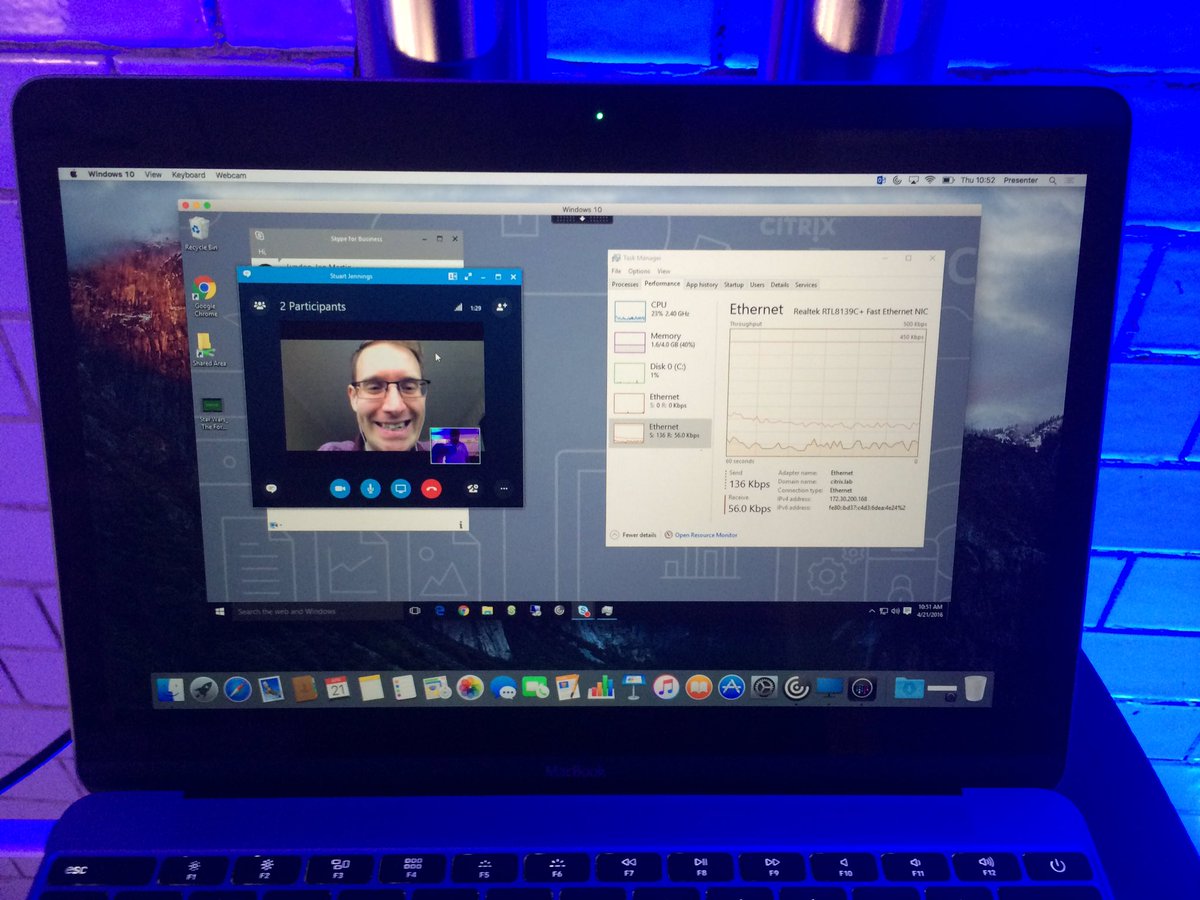Disable the video camera during the call
Screen dimensions: 1200x900
click(340, 489)
